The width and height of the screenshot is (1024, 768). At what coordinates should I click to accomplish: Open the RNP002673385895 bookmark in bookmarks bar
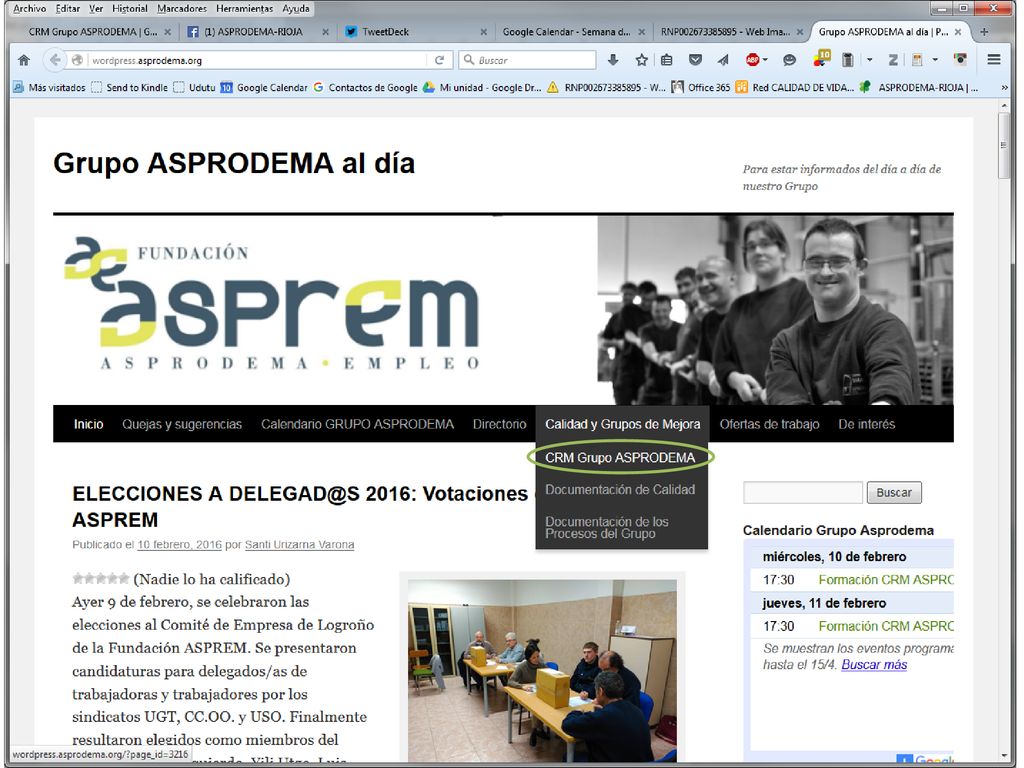pyautogui.click(x=606, y=88)
